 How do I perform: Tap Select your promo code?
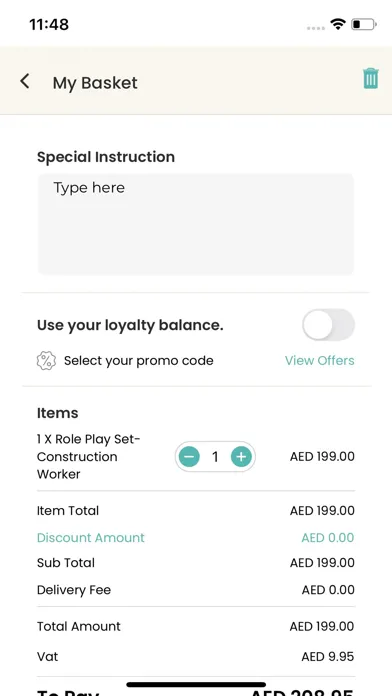tap(139, 360)
